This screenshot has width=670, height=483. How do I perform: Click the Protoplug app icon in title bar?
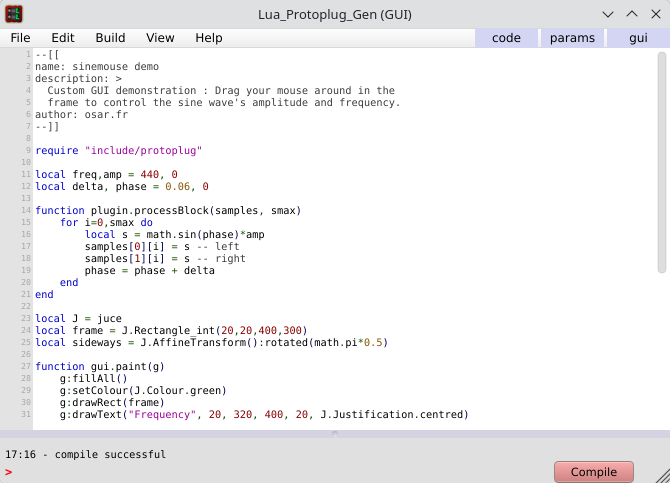(14, 14)
